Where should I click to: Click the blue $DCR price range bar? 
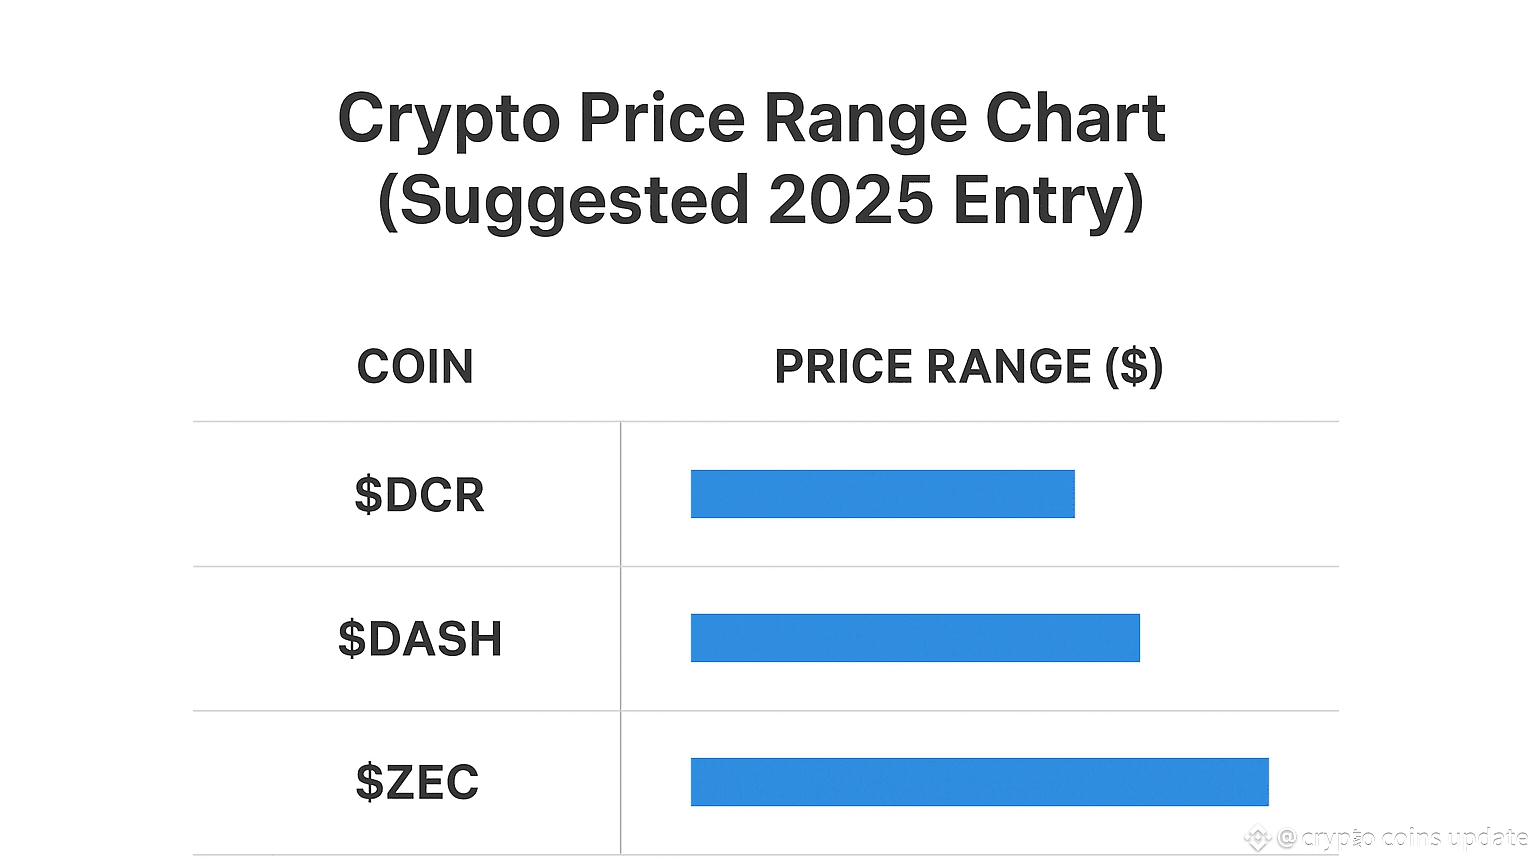coord(882,494)
